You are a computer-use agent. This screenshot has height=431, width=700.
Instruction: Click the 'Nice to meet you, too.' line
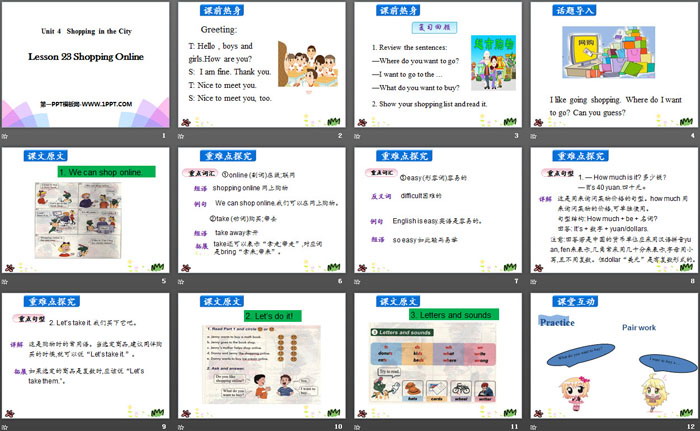(x=230, y=98)
